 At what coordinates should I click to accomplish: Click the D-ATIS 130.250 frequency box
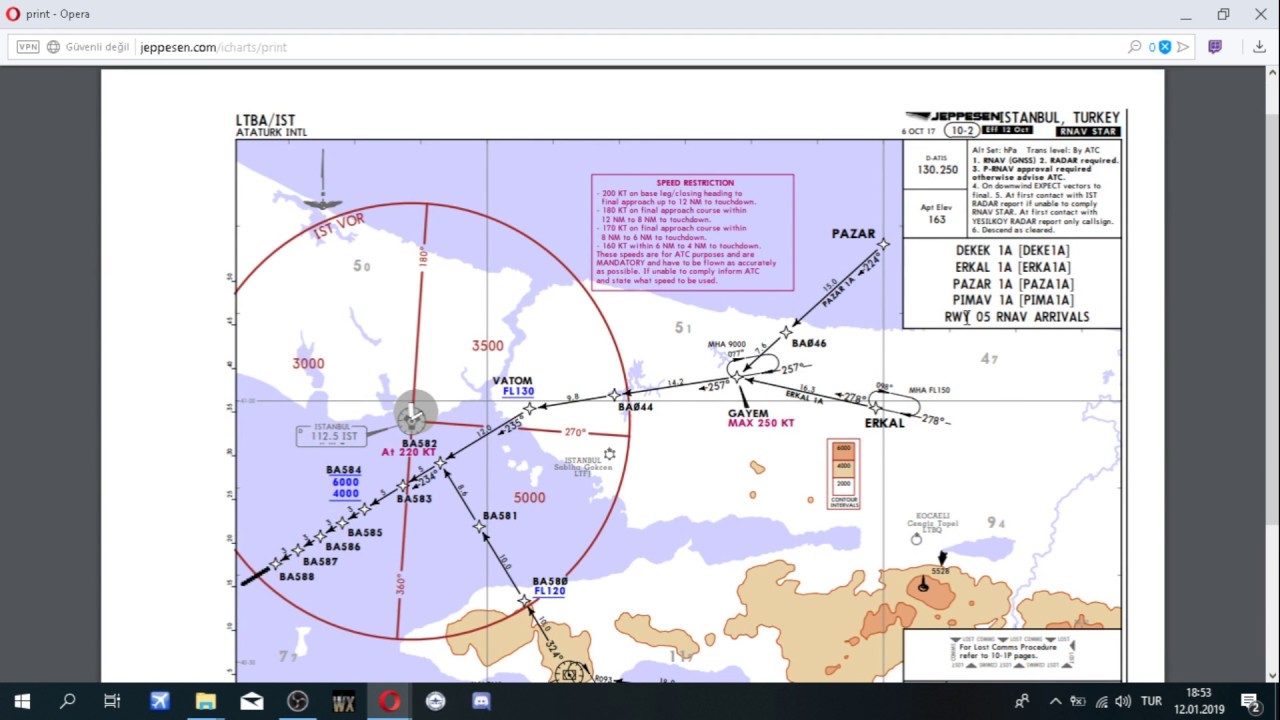(x=936, y=164)
